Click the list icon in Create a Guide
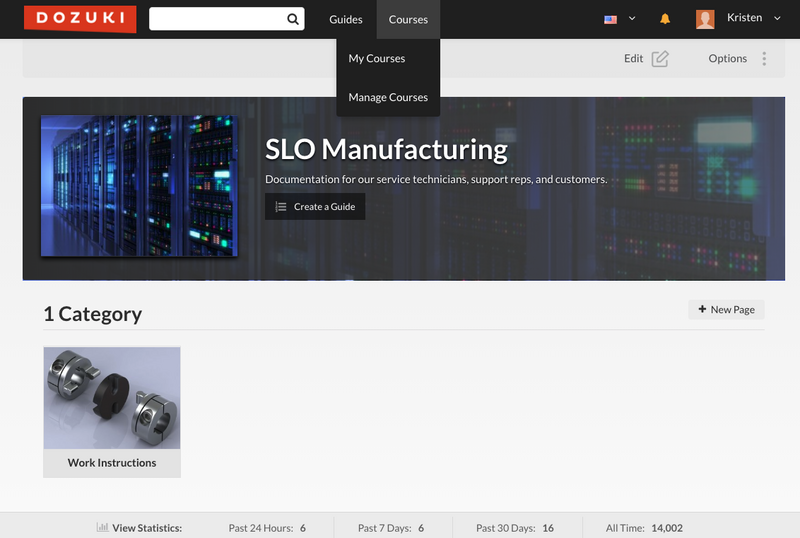 point(281,207)
